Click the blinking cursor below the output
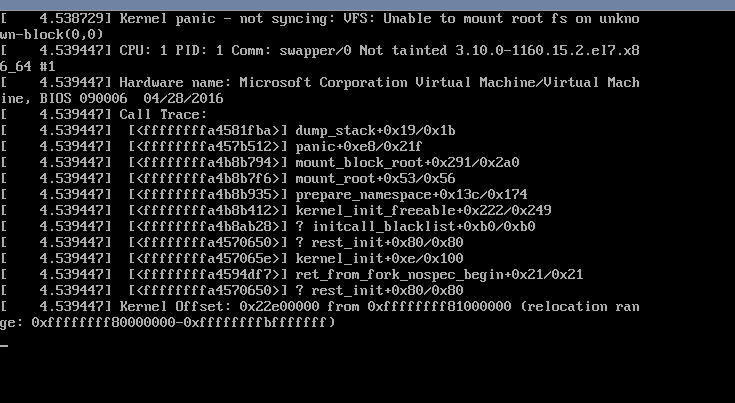735x403 pixels. click(5, 345)
